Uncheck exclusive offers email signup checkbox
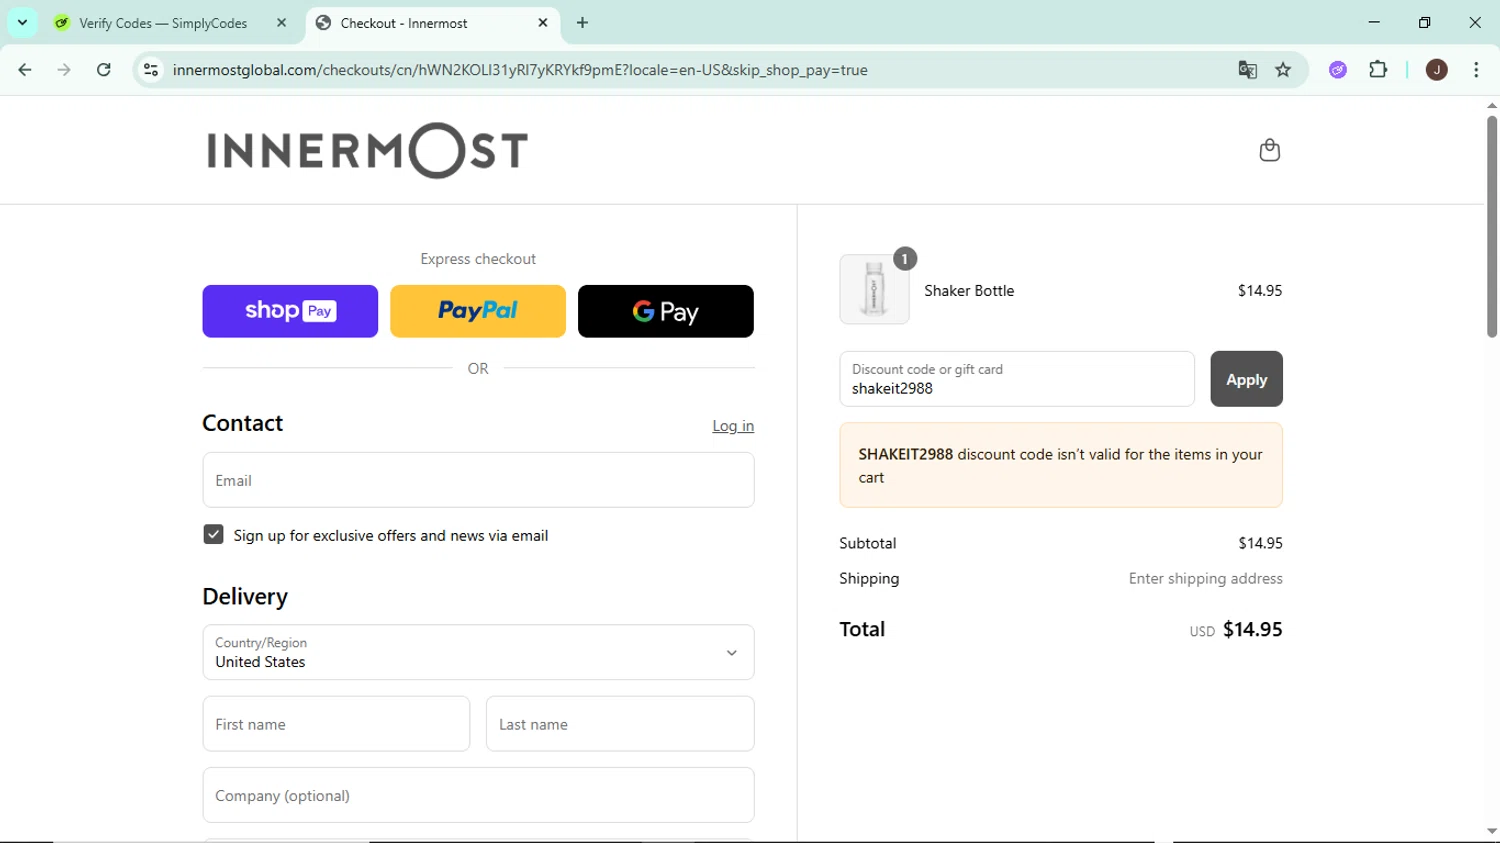 pyautogui.click(x=213, y=535)
